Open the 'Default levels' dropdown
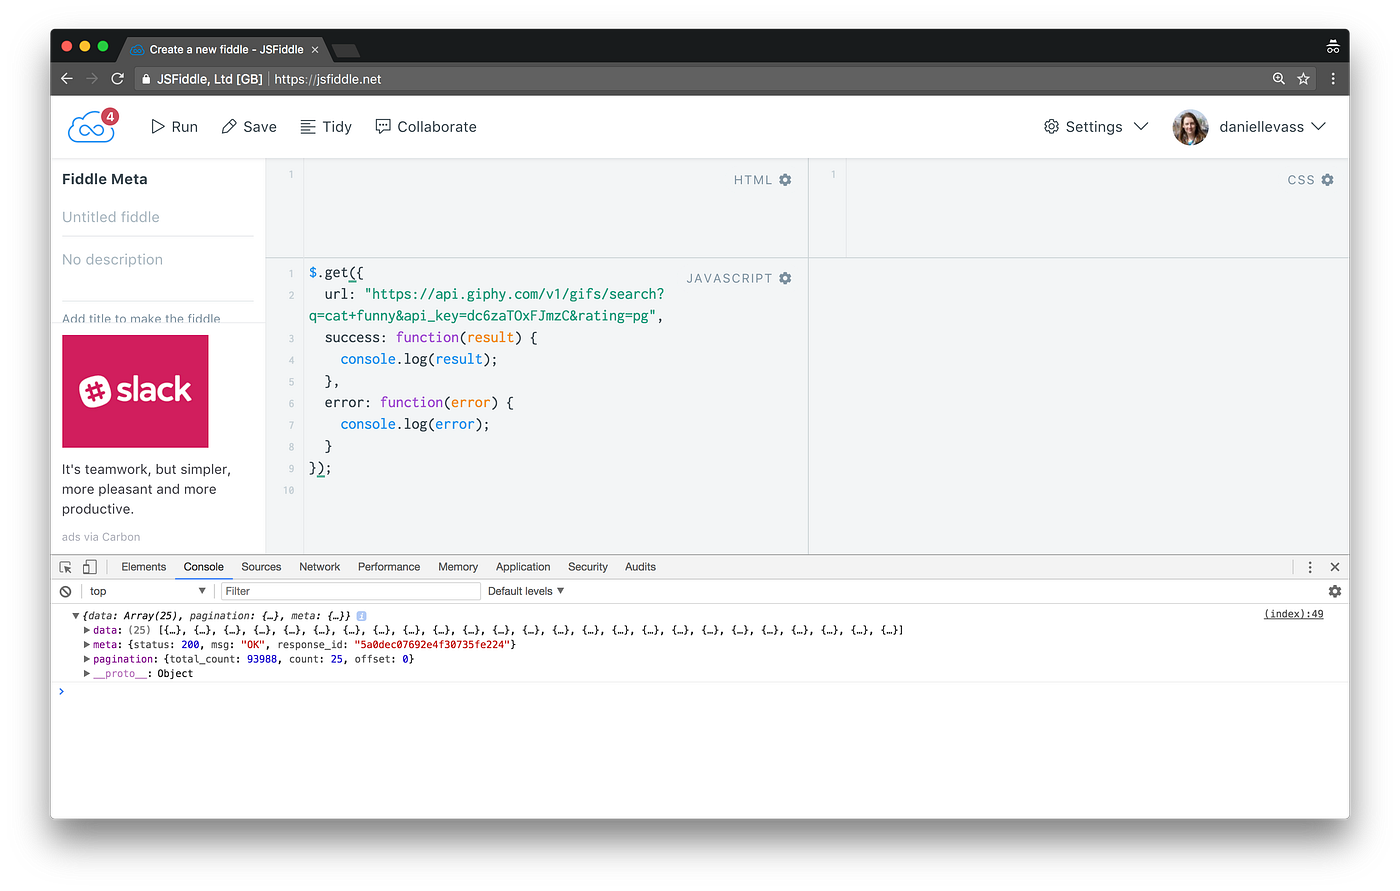1400x891 pixels. click(x=524, y=591)
